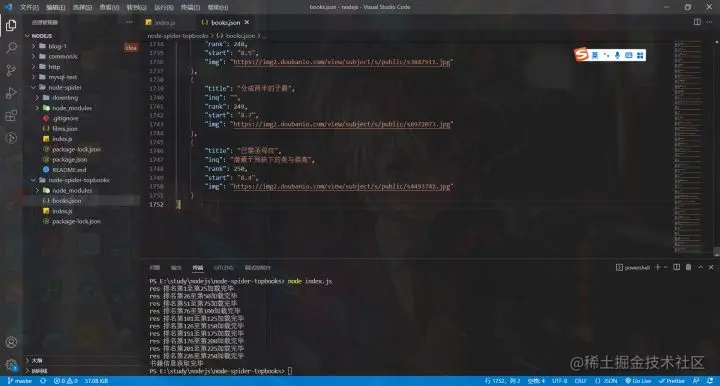
Task: Click the Sogou microphone voice input icon
Action: pos(617,56)
